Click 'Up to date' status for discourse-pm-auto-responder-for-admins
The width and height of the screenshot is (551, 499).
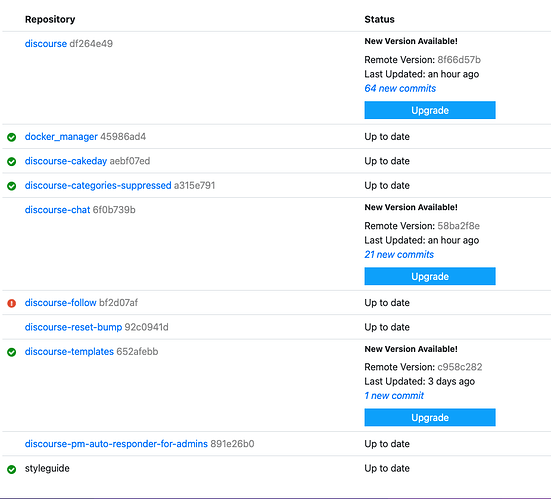pos(387,444)
